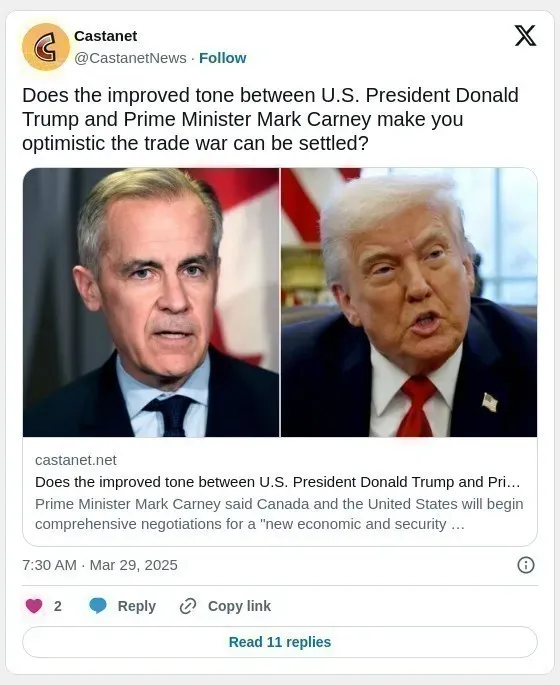Open the X logo in the corner
Viewport: 560px width, 685px height.
[525, 35]
